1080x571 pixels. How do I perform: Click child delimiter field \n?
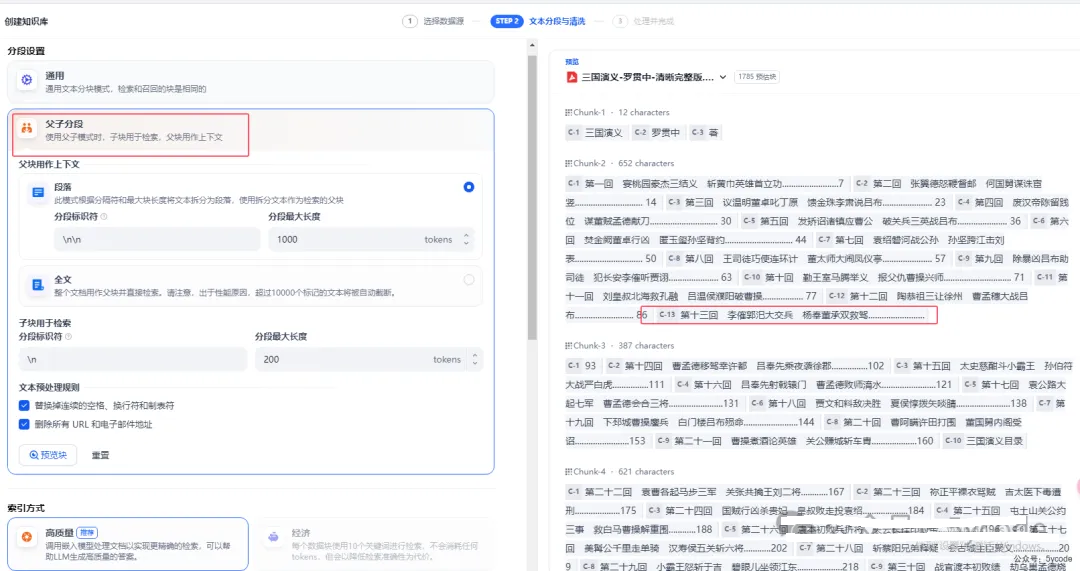point(133,360)
